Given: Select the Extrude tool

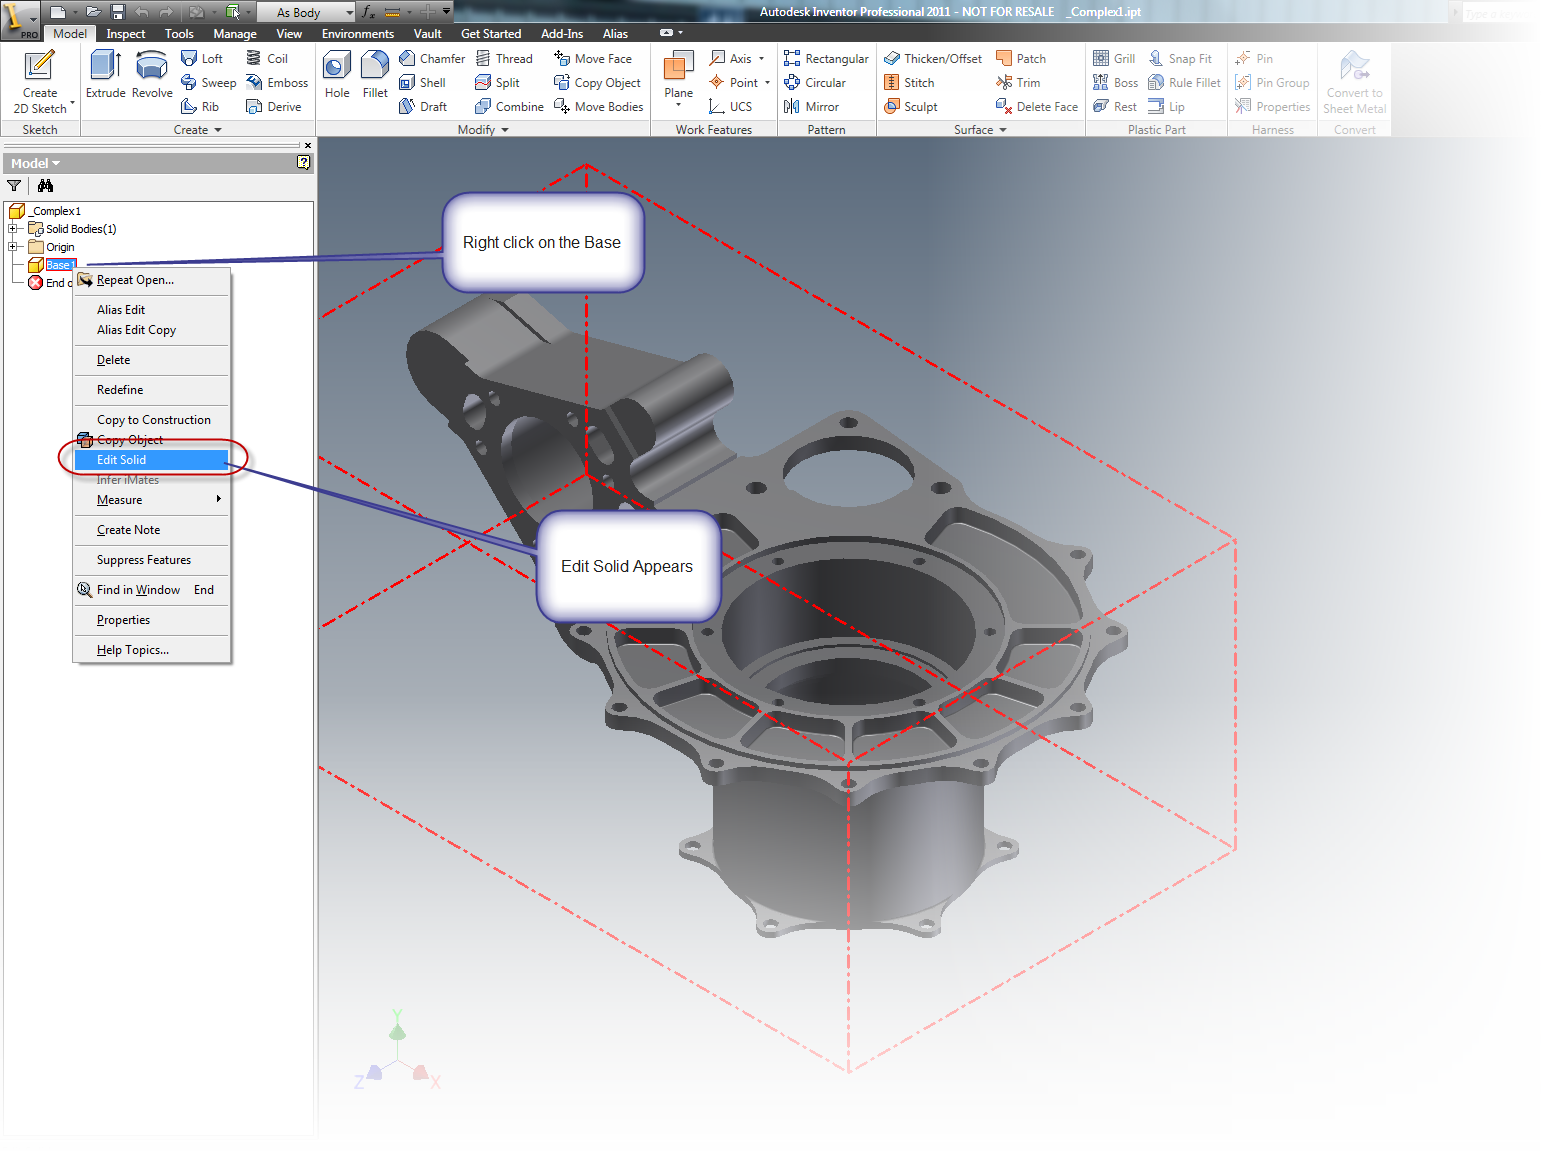Looking at the screenshot, I should click(105, 75).
